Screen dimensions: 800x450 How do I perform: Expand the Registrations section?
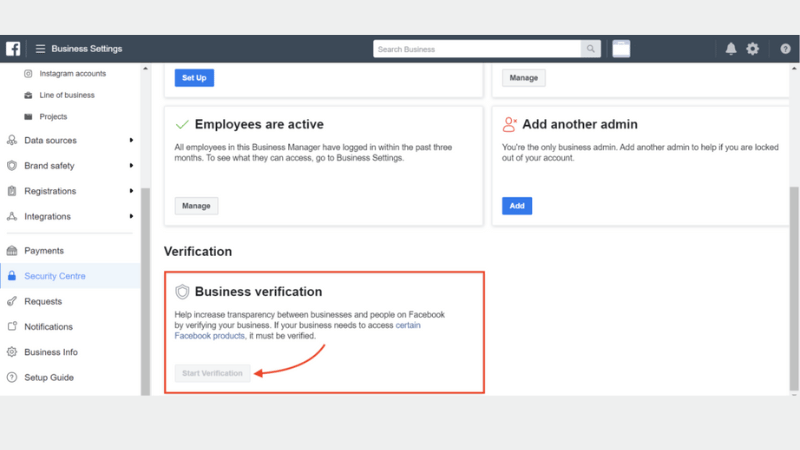pos(131,191)
